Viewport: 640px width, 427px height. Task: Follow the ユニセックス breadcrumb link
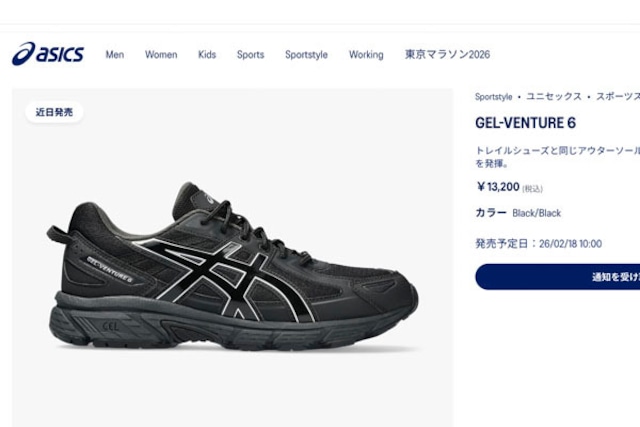[554, 97]
